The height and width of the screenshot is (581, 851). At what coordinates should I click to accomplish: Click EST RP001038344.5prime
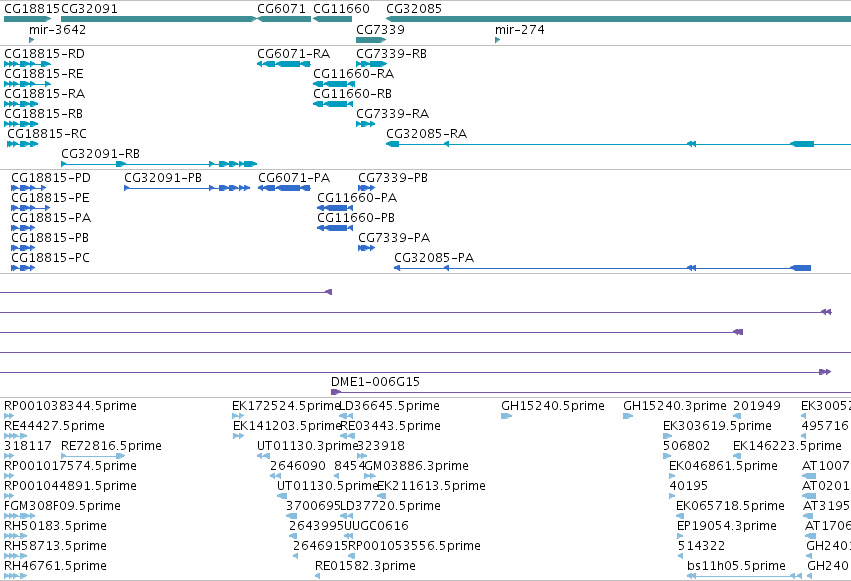pos(70,406)
